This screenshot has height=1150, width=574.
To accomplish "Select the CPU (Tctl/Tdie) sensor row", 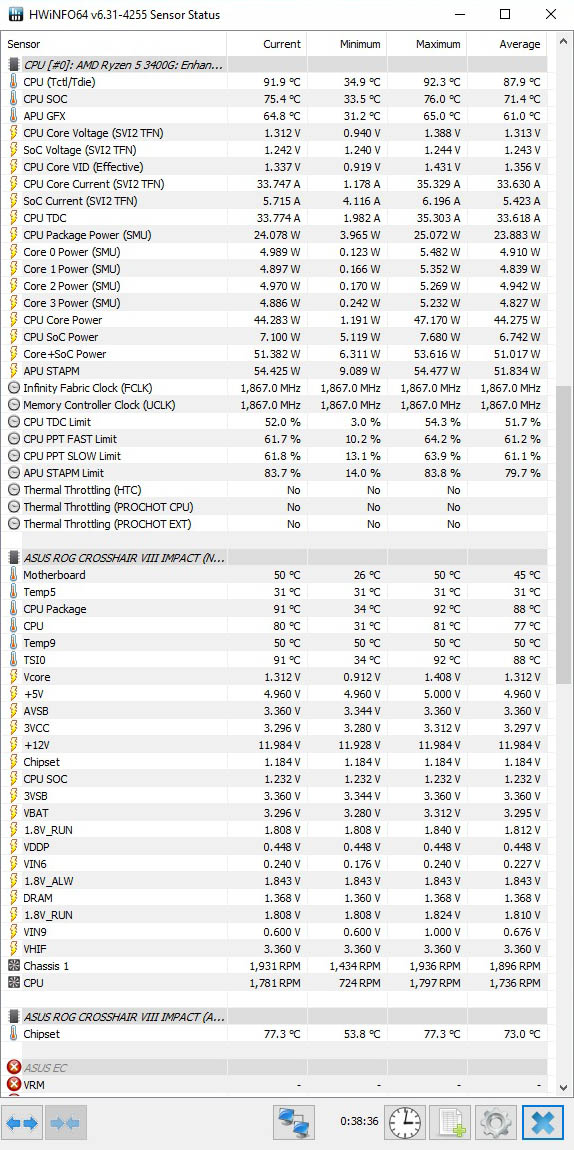I will [274, 81].
